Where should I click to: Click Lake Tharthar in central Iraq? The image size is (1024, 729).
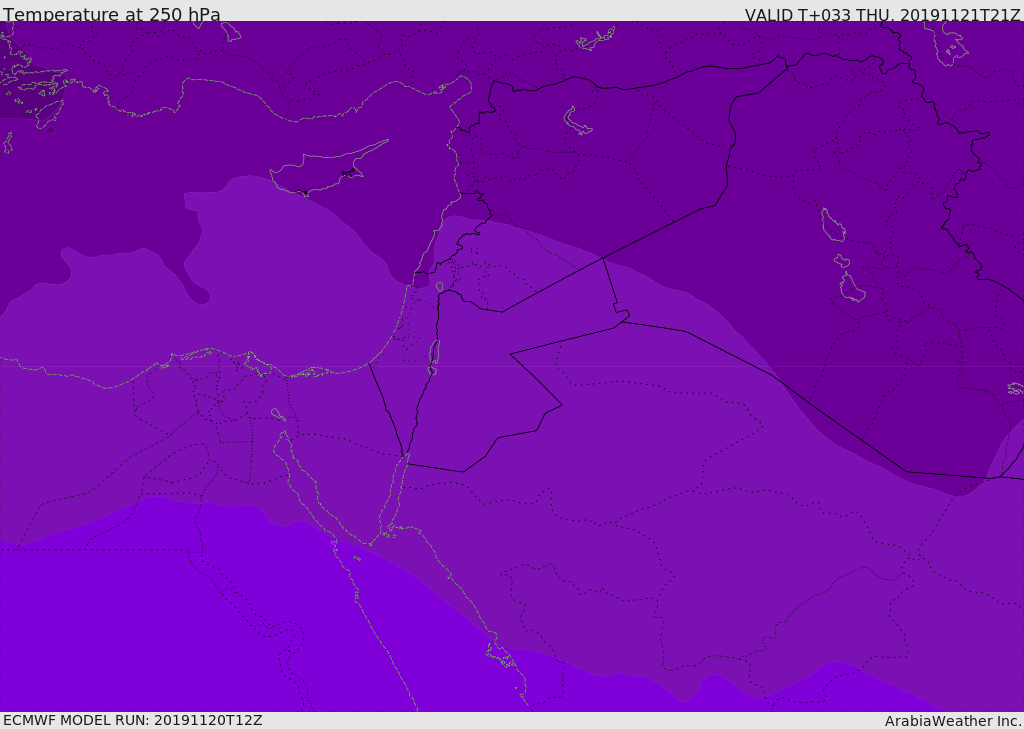tap(833, 225)
